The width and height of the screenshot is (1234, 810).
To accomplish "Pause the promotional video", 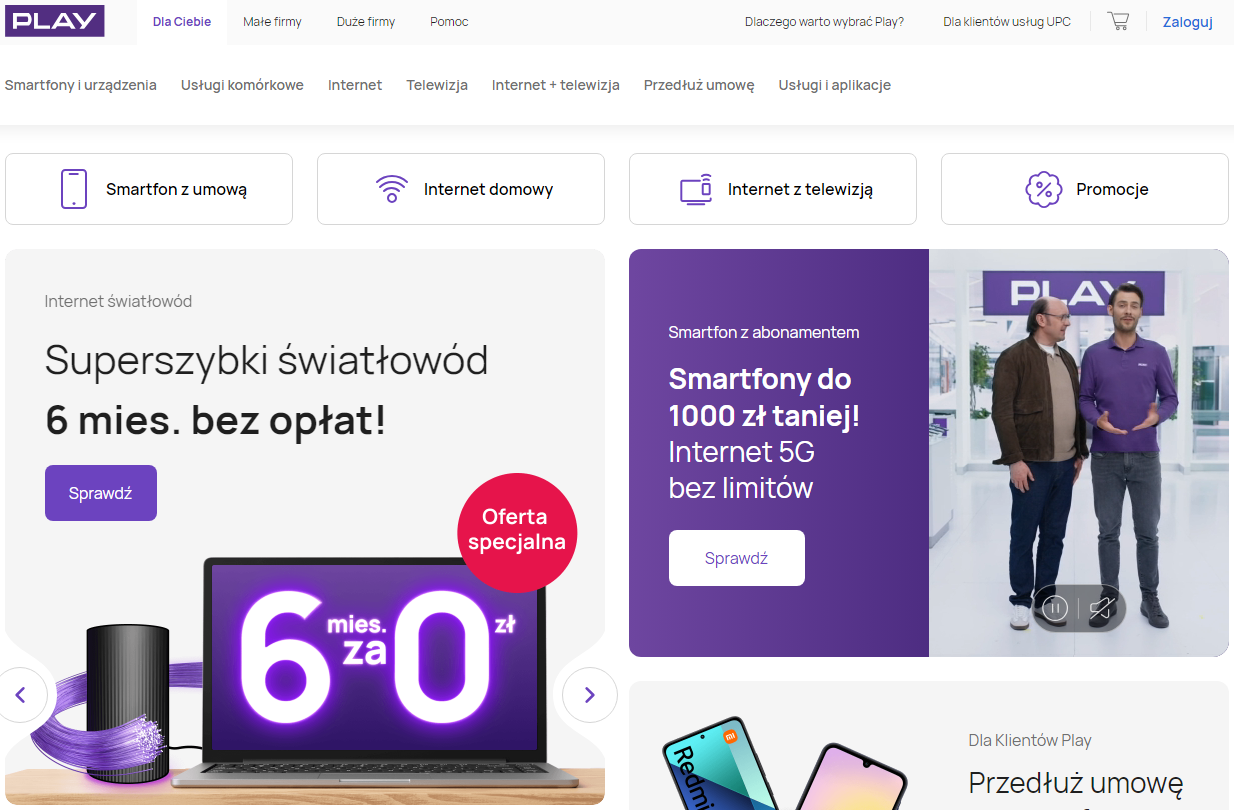I will pos(1055,608).
